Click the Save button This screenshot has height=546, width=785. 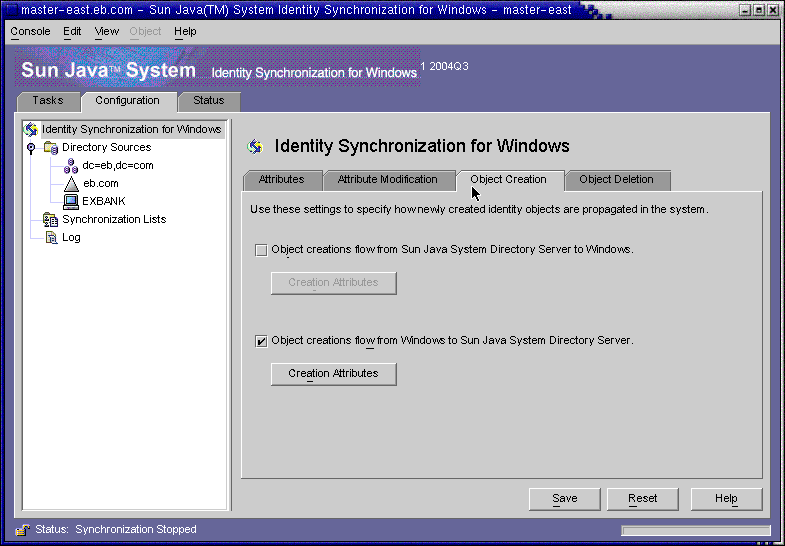point(565,499)
